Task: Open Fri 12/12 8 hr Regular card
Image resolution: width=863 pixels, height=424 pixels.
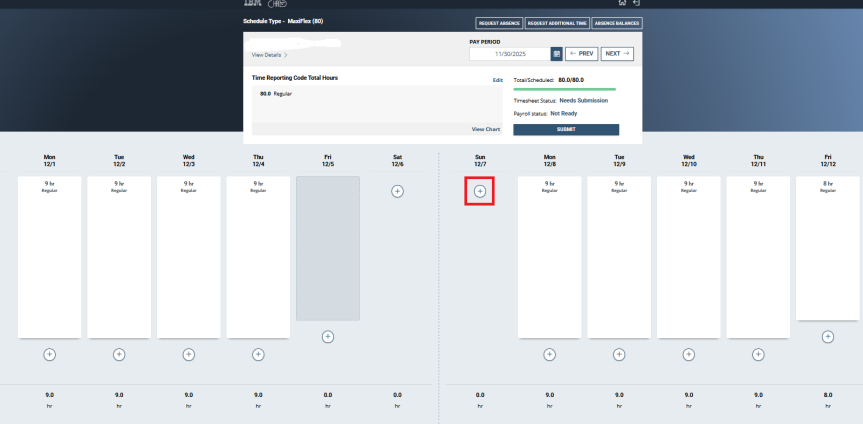Action: point(828,248)
